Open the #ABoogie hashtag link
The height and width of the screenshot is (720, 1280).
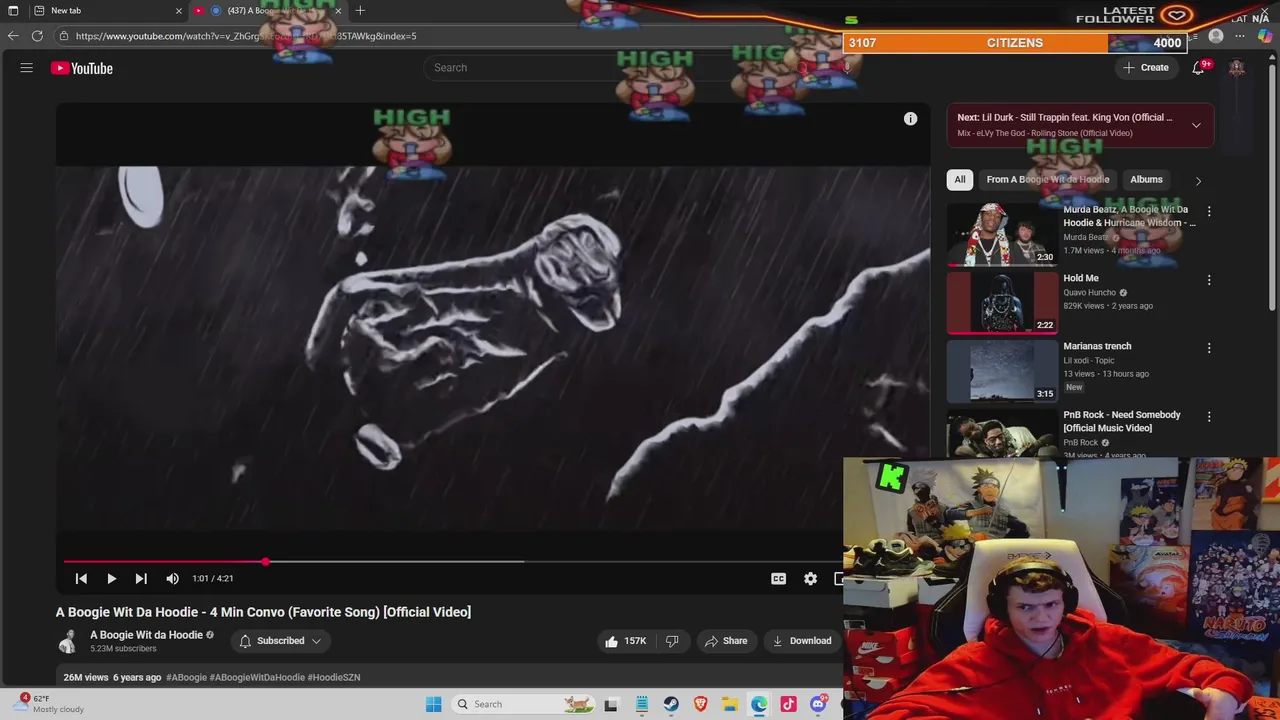click(186, 677)
